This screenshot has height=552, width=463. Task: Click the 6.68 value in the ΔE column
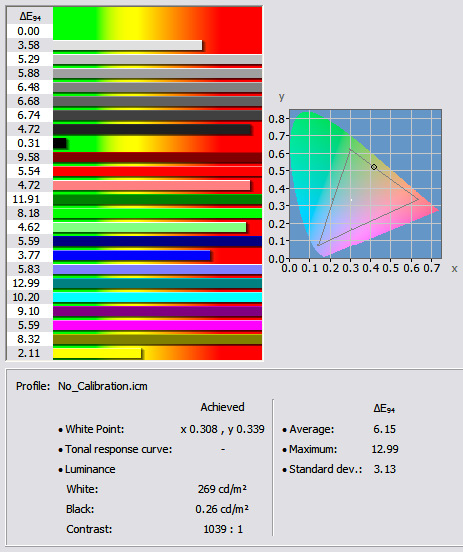[29, 101]
